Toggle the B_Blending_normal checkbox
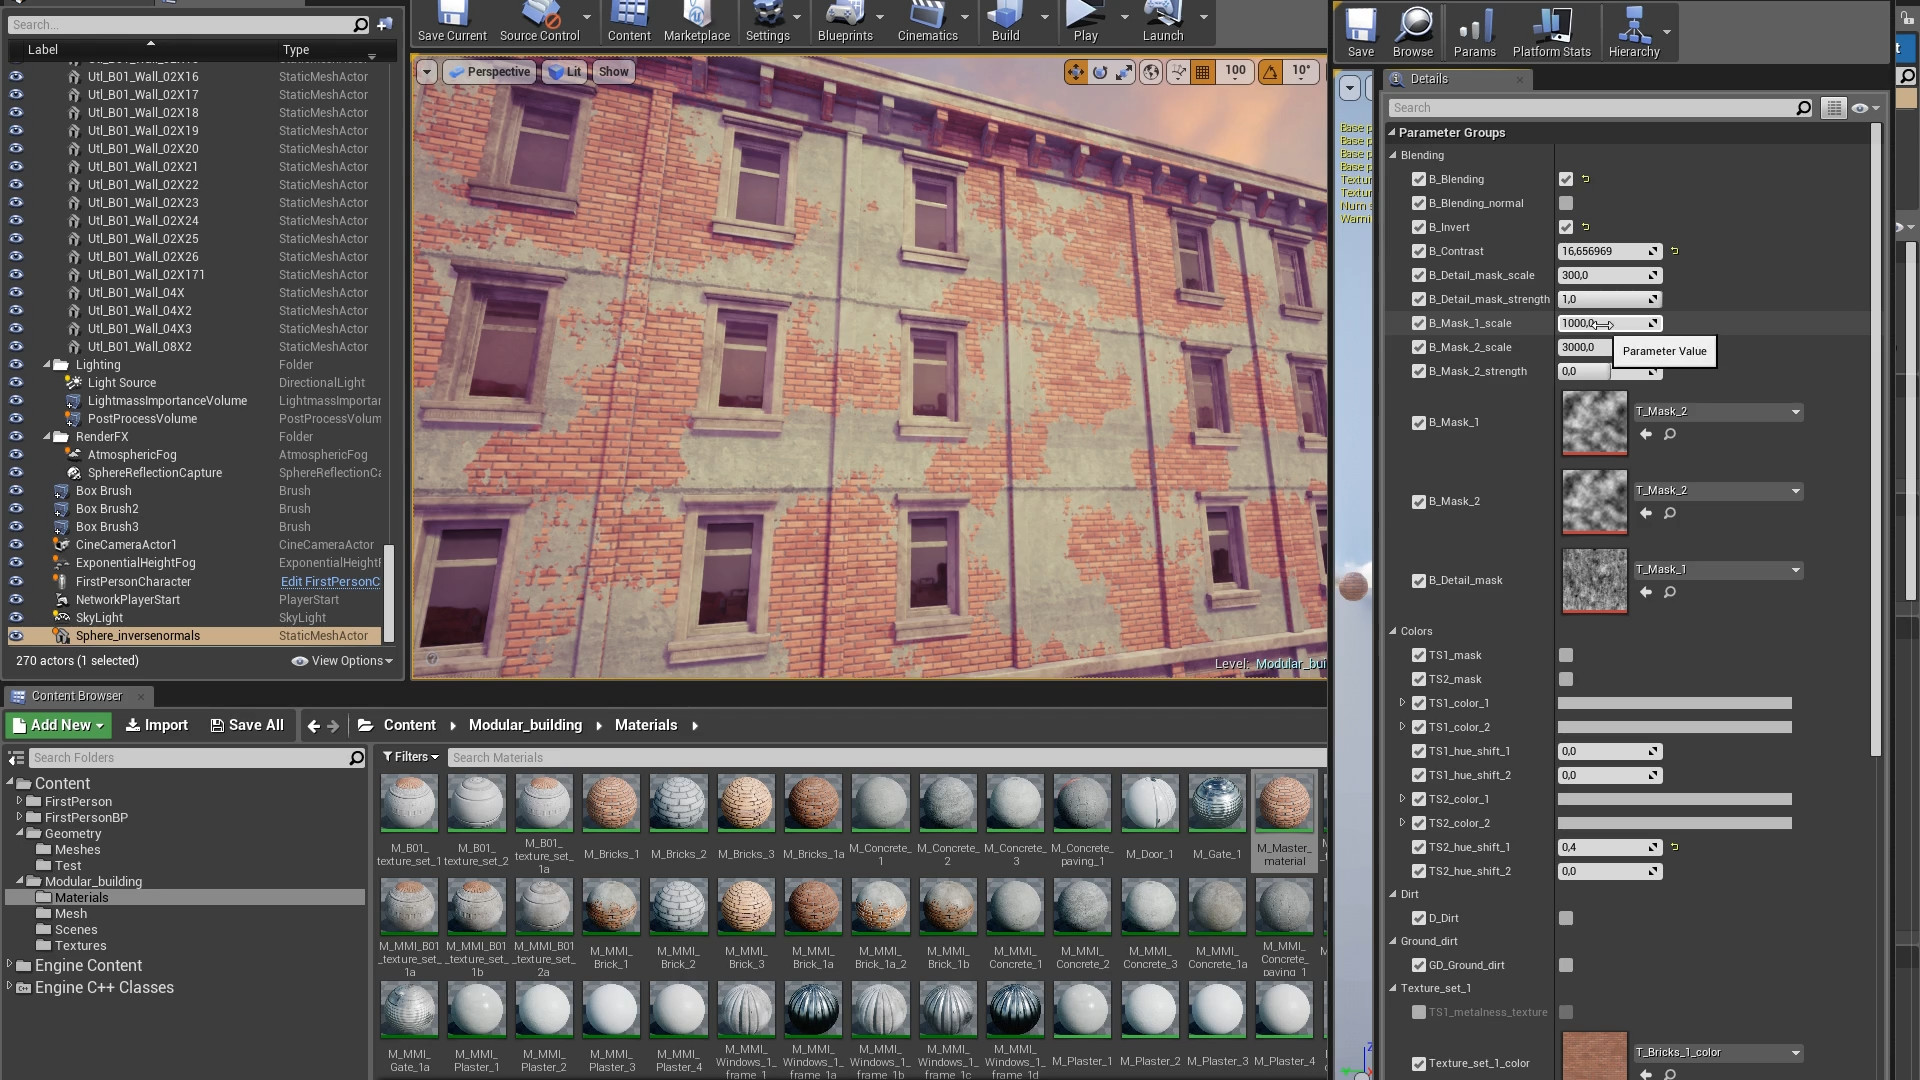 pos(1566,203)
